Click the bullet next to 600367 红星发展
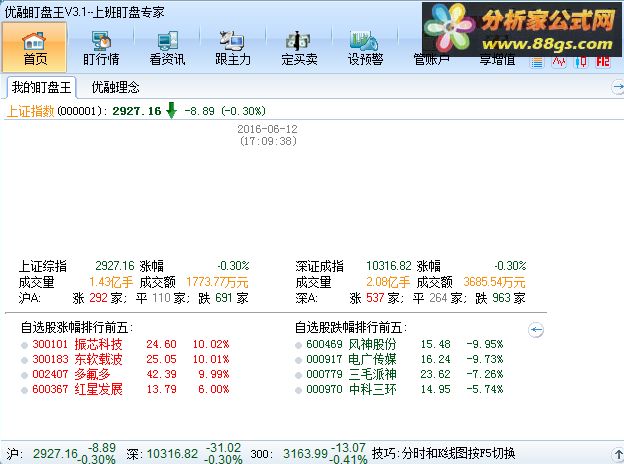Screen dimensions: 624x464 [x=24, y=390]
